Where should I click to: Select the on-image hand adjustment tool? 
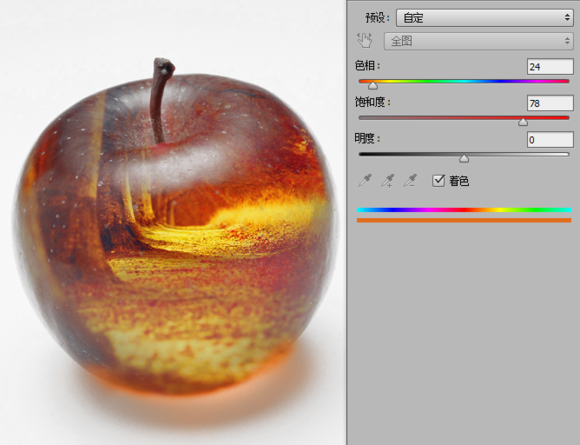click(x=364, y=40)
